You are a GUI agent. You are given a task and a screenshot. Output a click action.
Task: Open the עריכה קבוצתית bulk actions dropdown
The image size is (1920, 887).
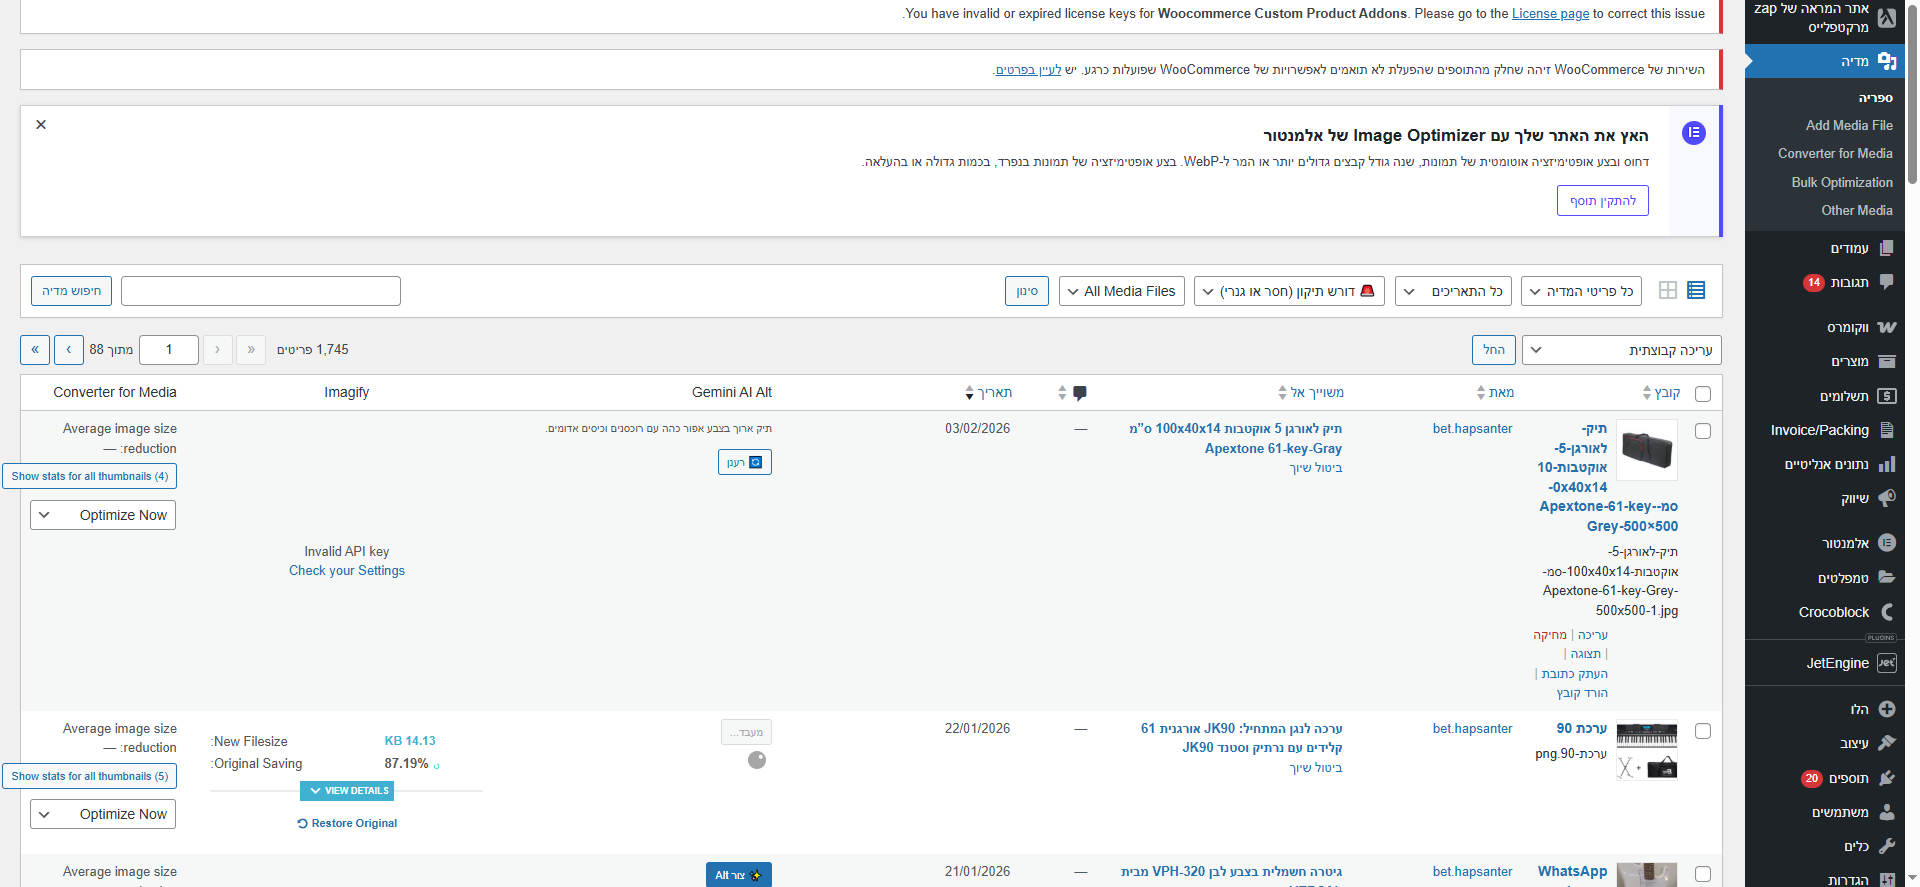(x=1621, y=350)
